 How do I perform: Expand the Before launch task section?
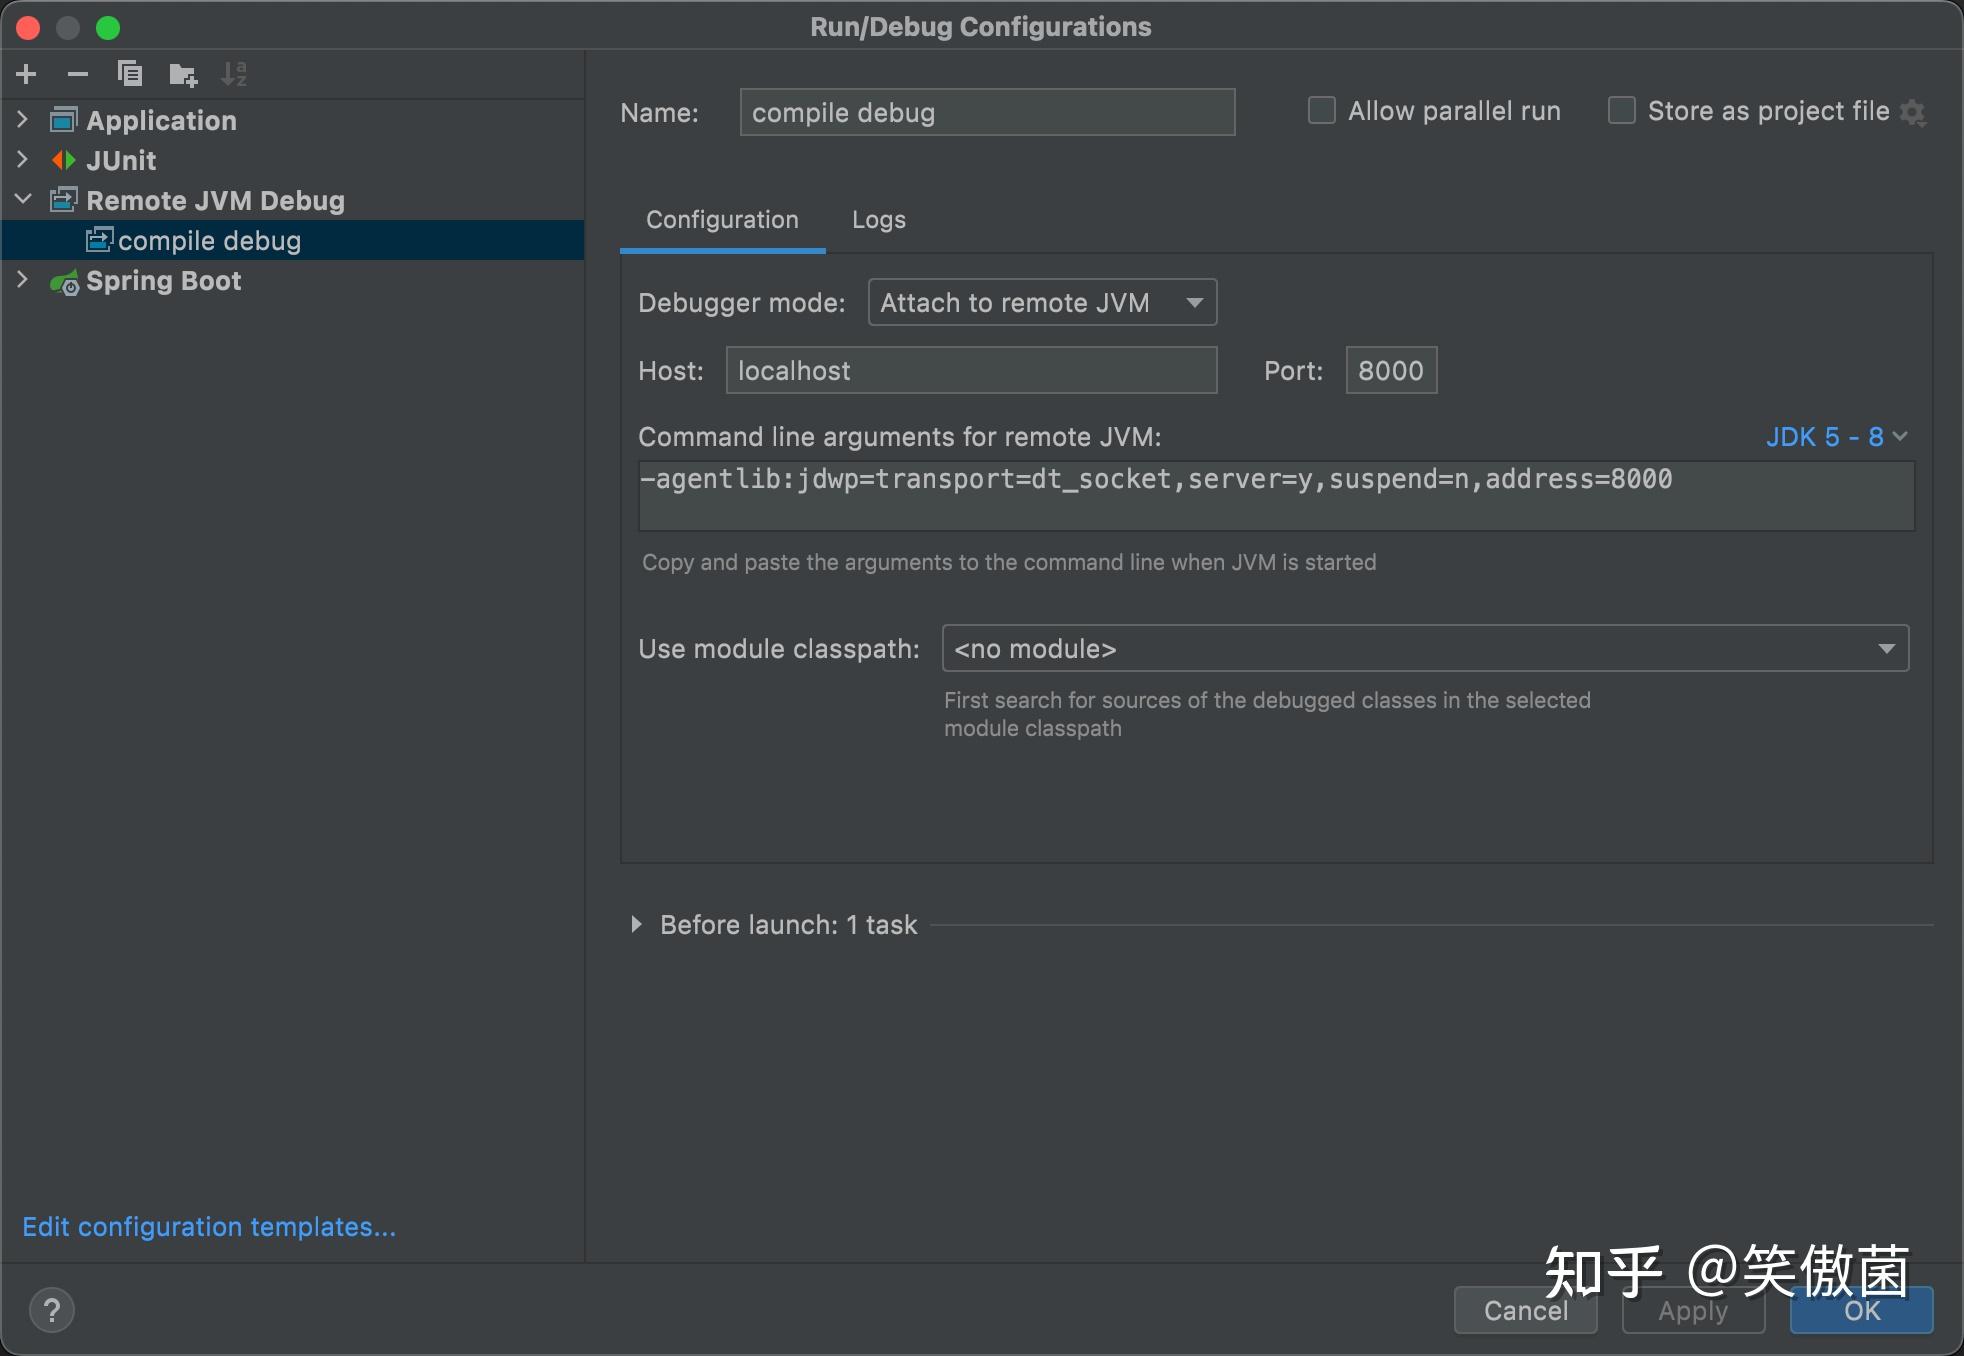point(636,925)
